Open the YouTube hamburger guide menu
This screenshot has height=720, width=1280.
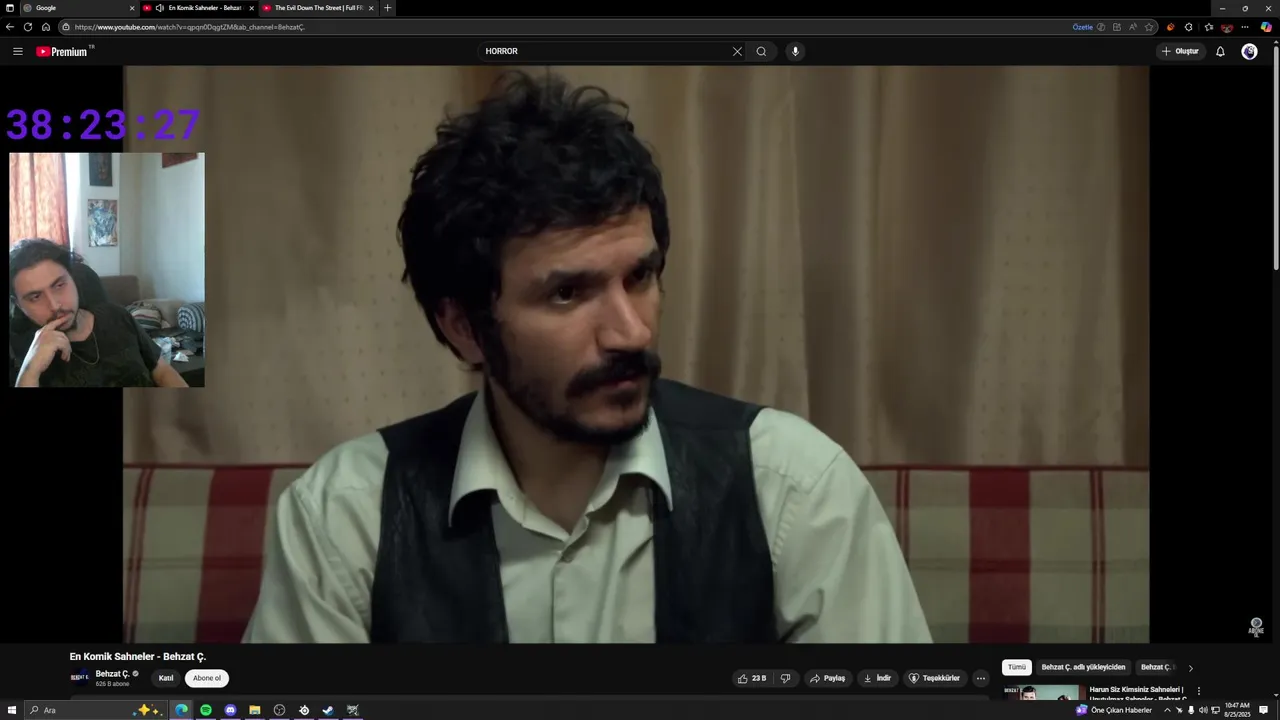(x=17, y=51)
